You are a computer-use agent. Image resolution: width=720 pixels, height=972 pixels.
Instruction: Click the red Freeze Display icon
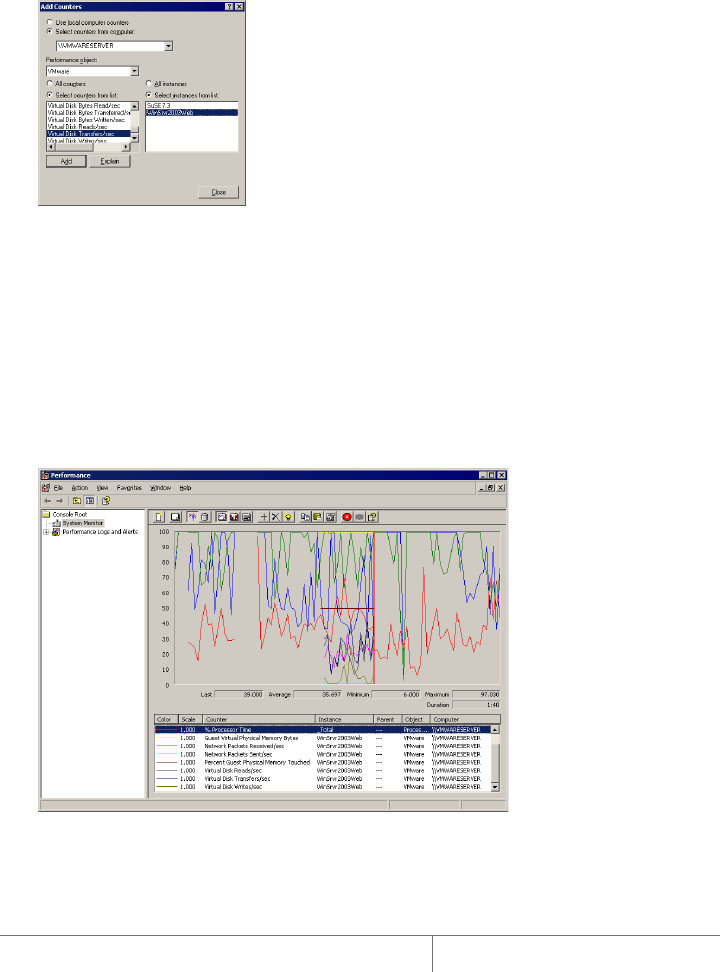click(x=347, y=516)
